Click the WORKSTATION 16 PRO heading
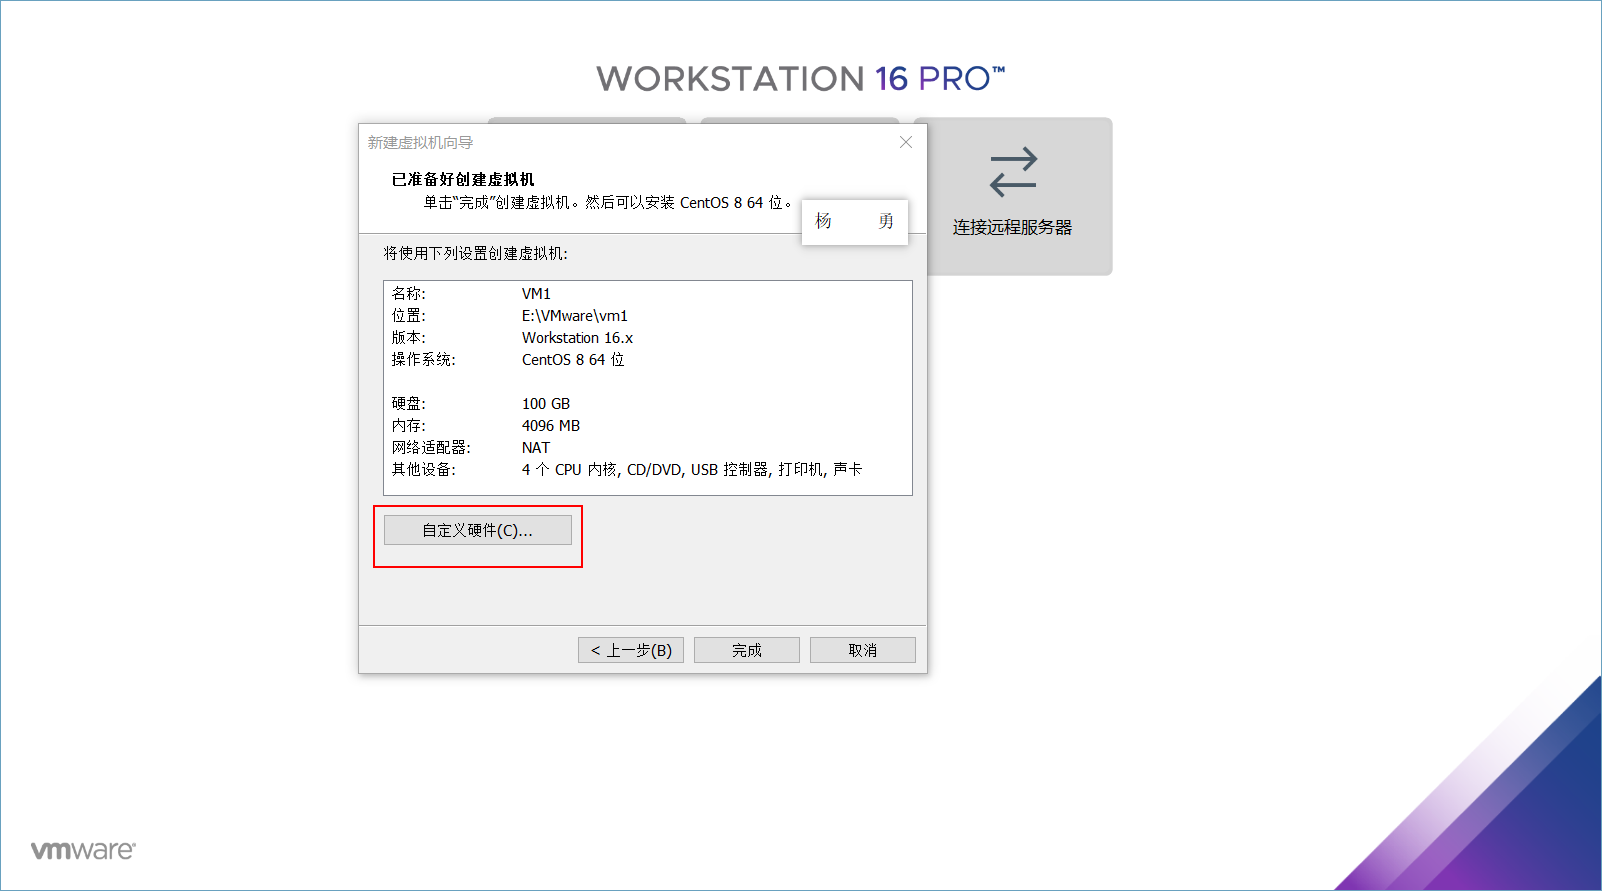1602x891 pixels. tap(801, 79)
